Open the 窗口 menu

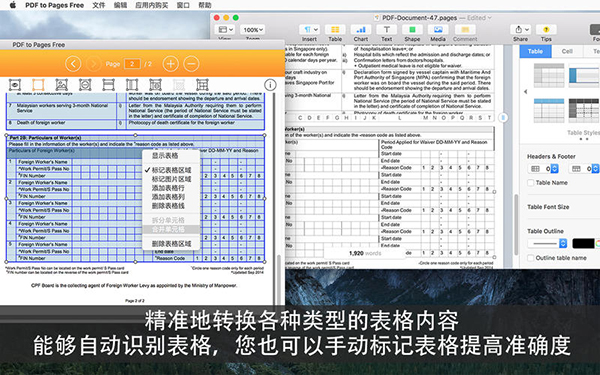pyautogui.click(x=183, y=5)
